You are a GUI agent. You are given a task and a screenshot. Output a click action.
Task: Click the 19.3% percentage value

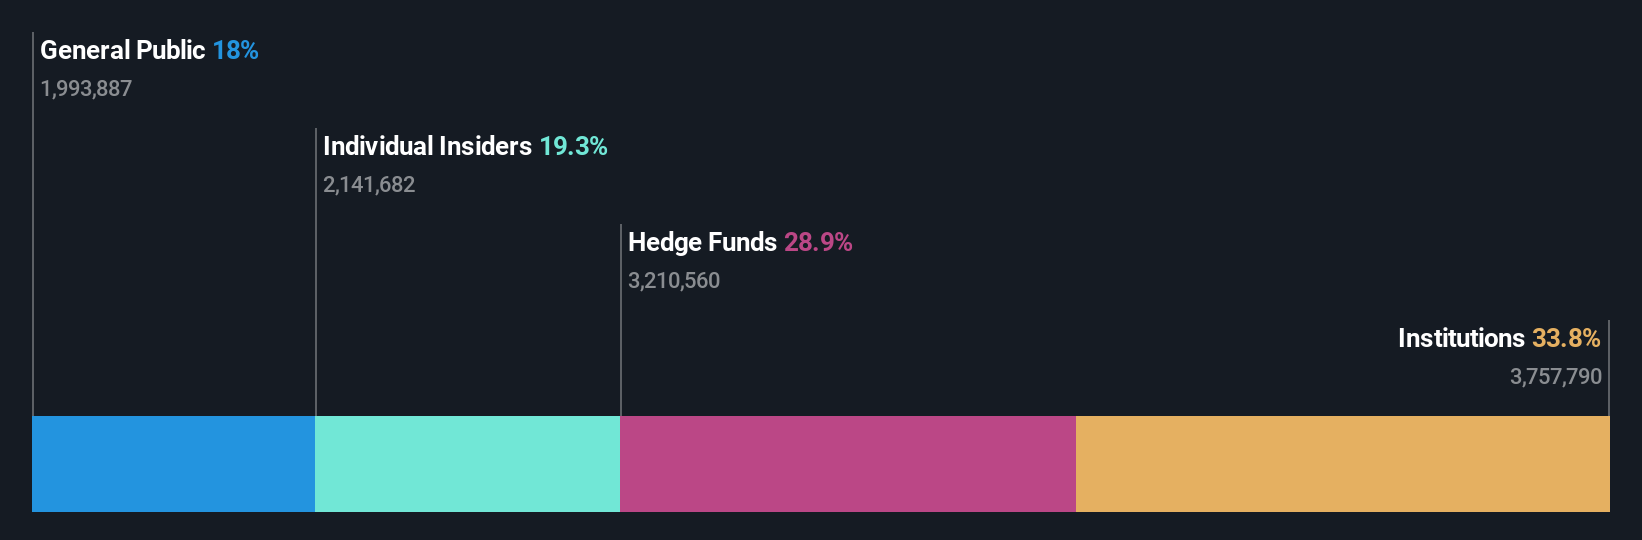573,146
